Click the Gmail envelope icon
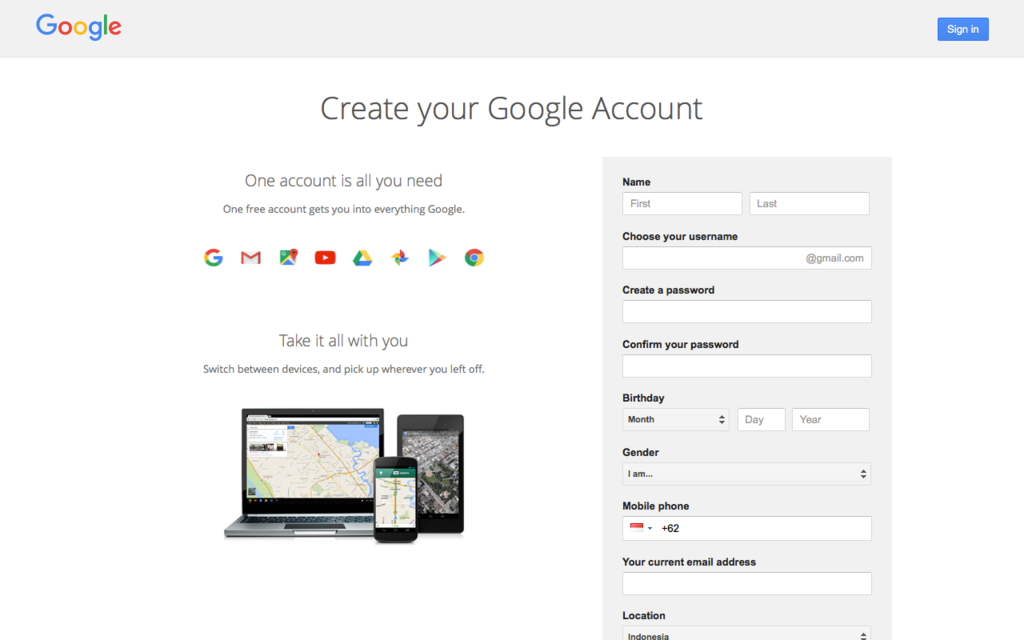The height and width of the screenshot is (640, 1024). pyautogui.click(x=251, y=258)
